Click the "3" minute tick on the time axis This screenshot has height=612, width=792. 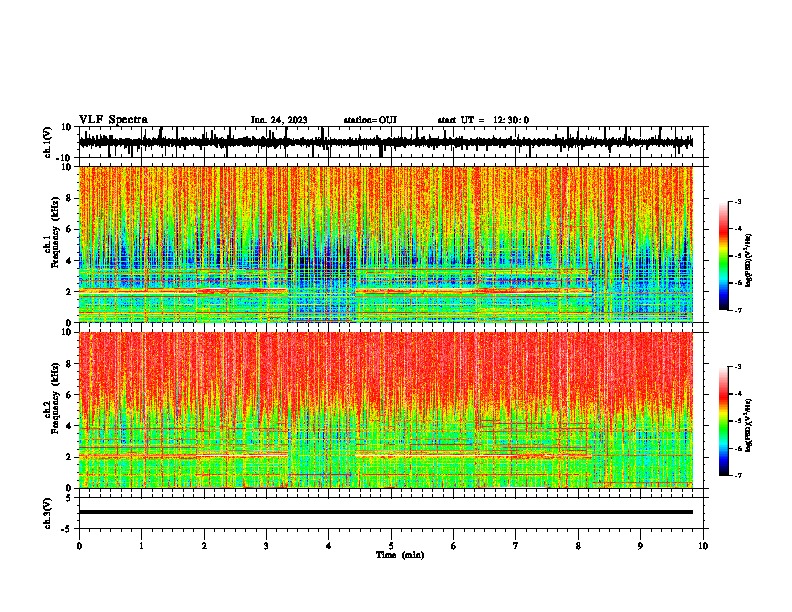pos(266,546)
